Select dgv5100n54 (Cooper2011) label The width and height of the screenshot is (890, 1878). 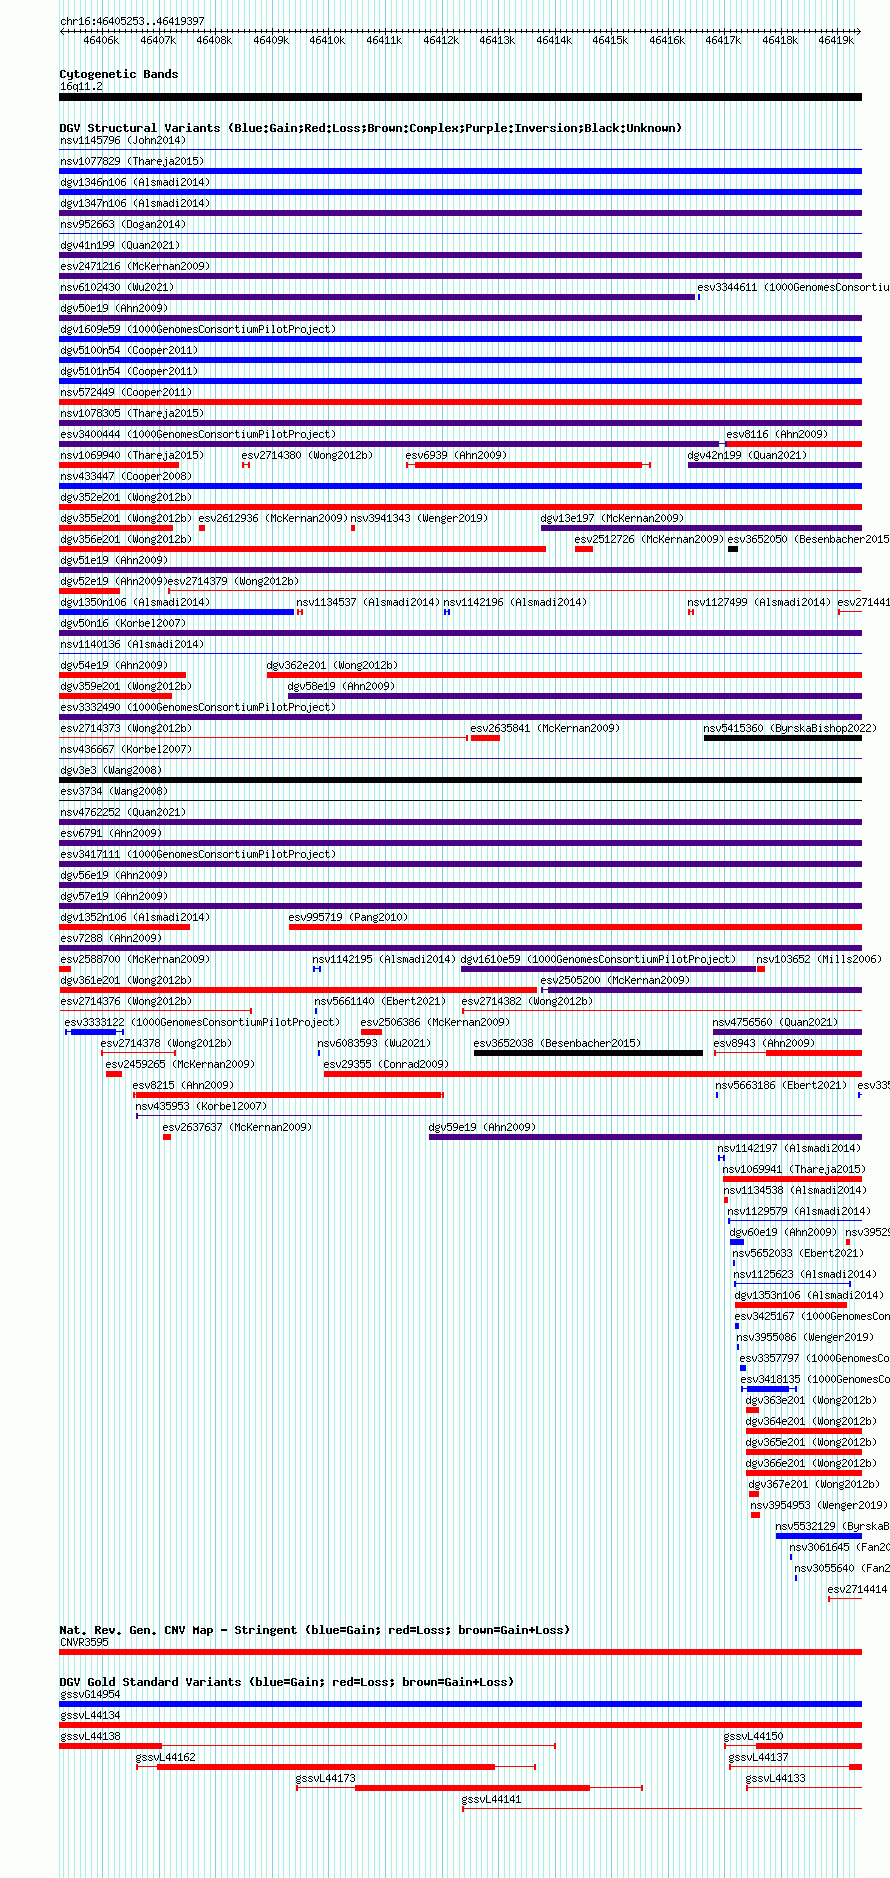(129, 350)
